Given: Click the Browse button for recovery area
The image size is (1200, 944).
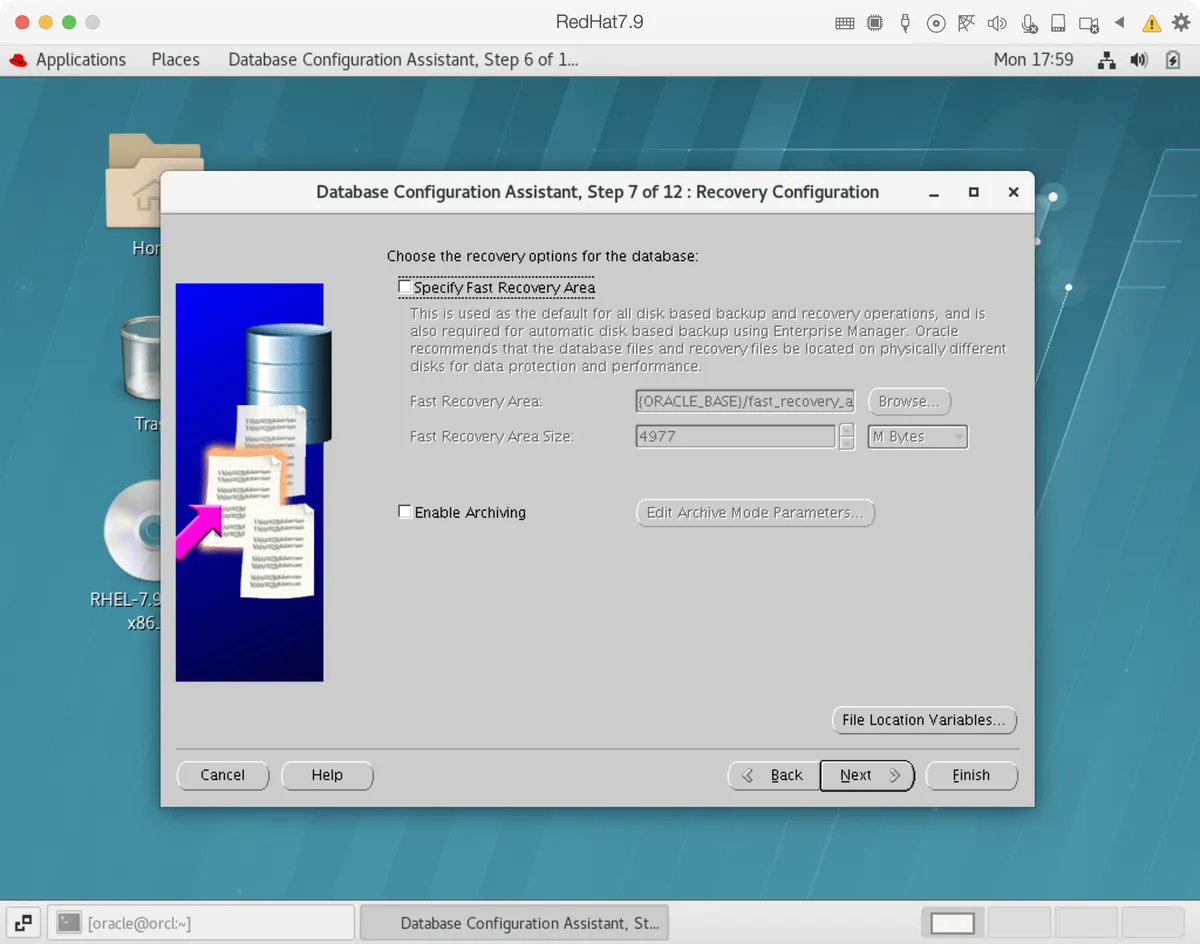Looking at the screenshot, I should 908,401.
